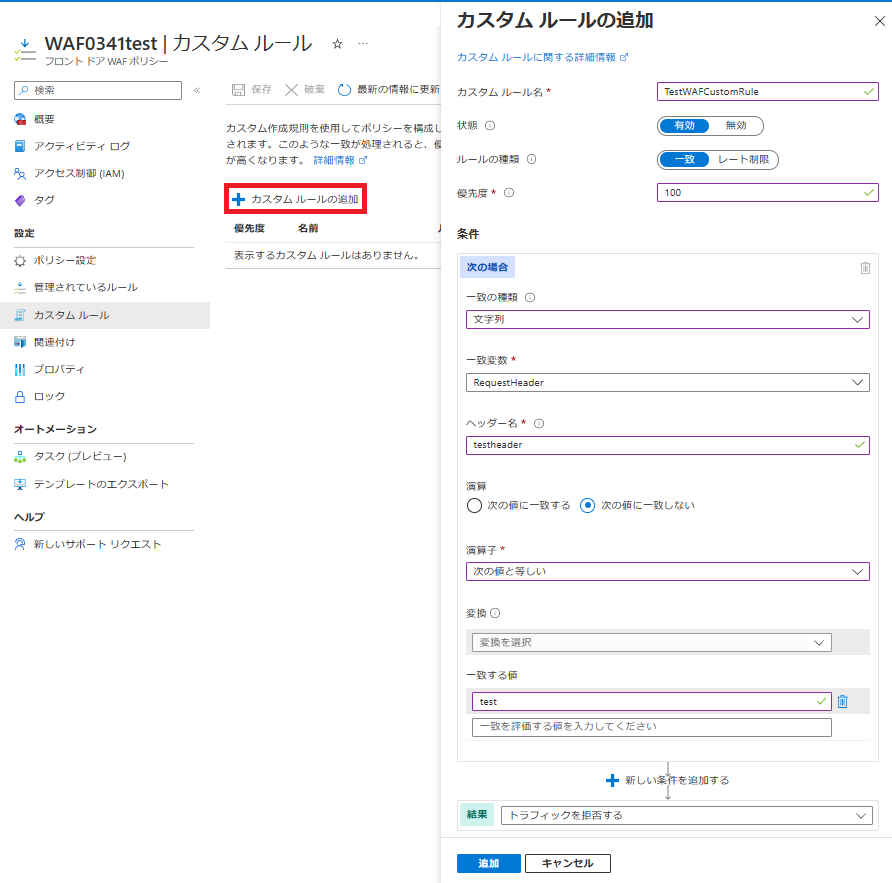892x883 pixels.
Task: Open the 結果 action dropdown
Action: coord(687,814)
